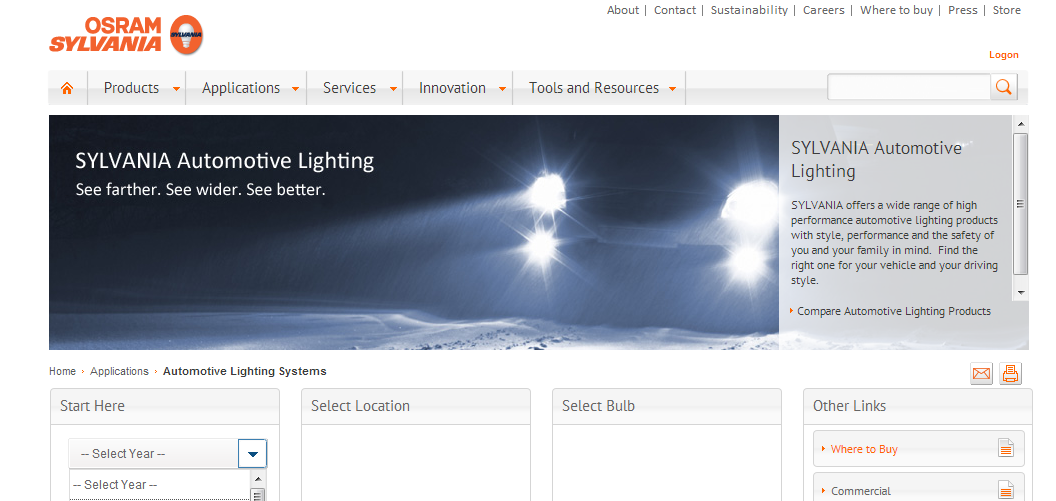Click the orange Logon link

[x=1003, y=55]
